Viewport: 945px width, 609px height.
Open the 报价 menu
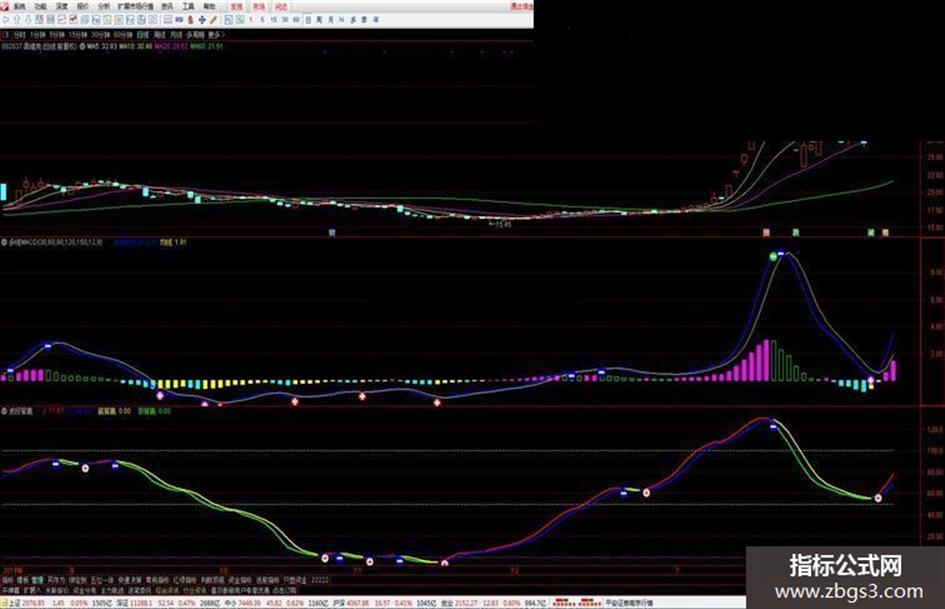click(x=83, y=7)
